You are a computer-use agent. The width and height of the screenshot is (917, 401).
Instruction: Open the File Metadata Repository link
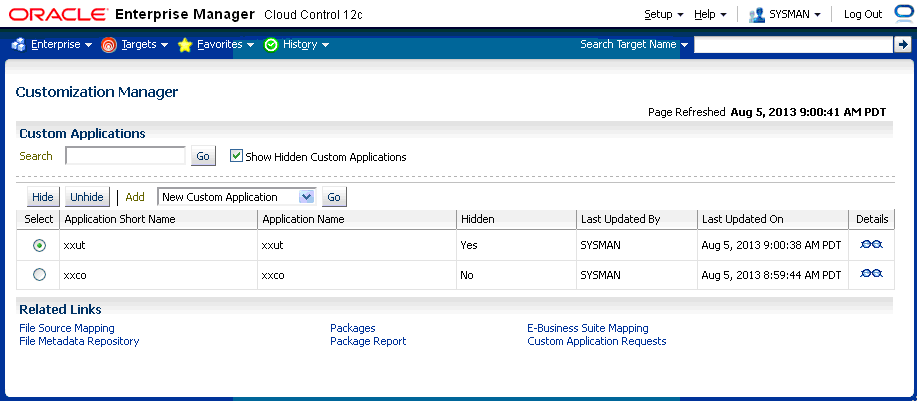79,341
